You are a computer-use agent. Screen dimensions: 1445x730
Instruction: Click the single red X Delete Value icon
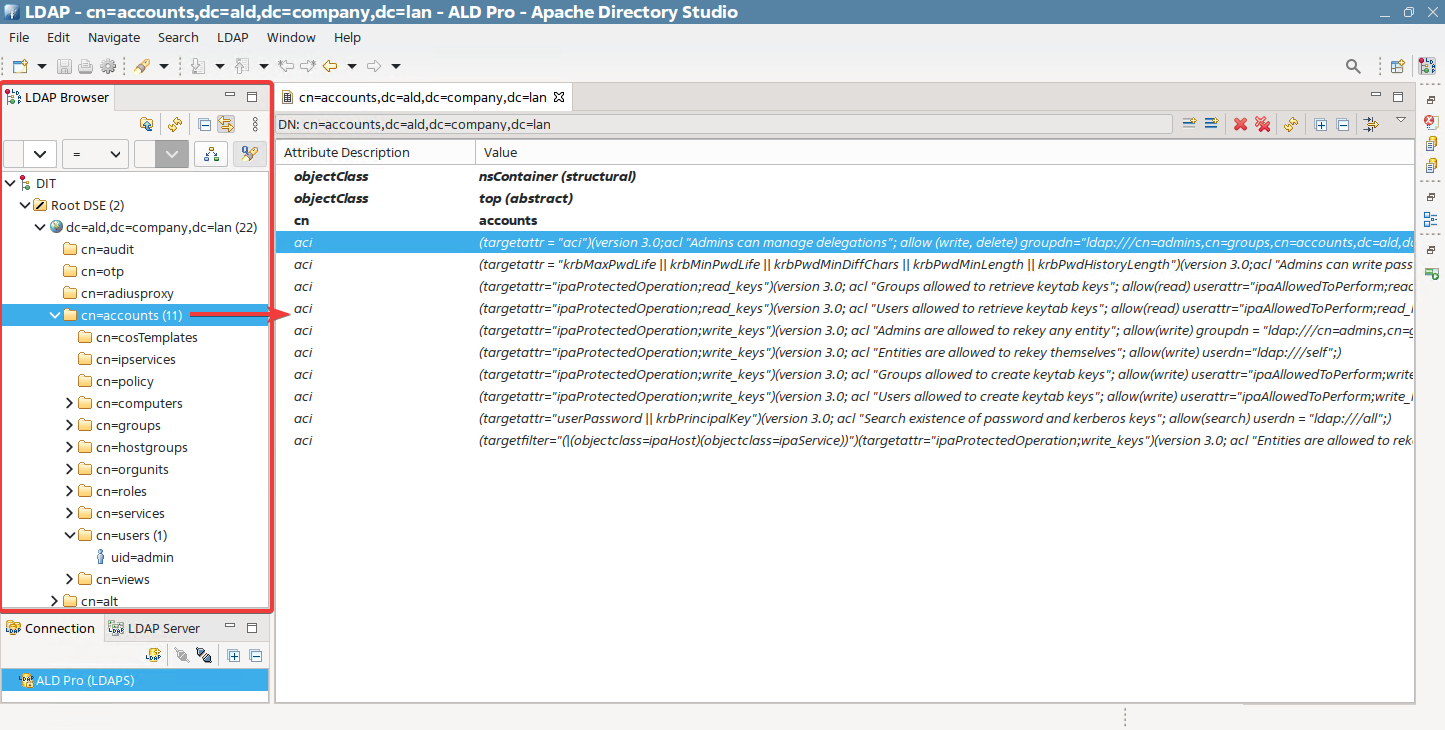(x=1240, y=124)
